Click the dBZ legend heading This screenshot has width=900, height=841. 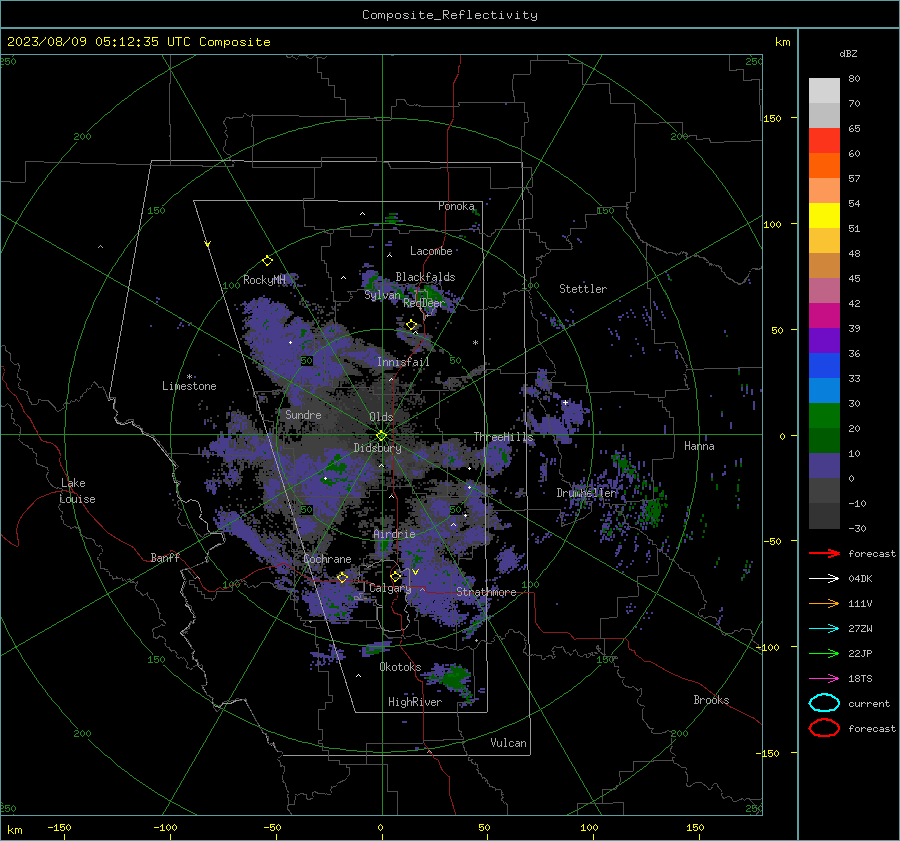pyautogui.click(x=848, y=53)
